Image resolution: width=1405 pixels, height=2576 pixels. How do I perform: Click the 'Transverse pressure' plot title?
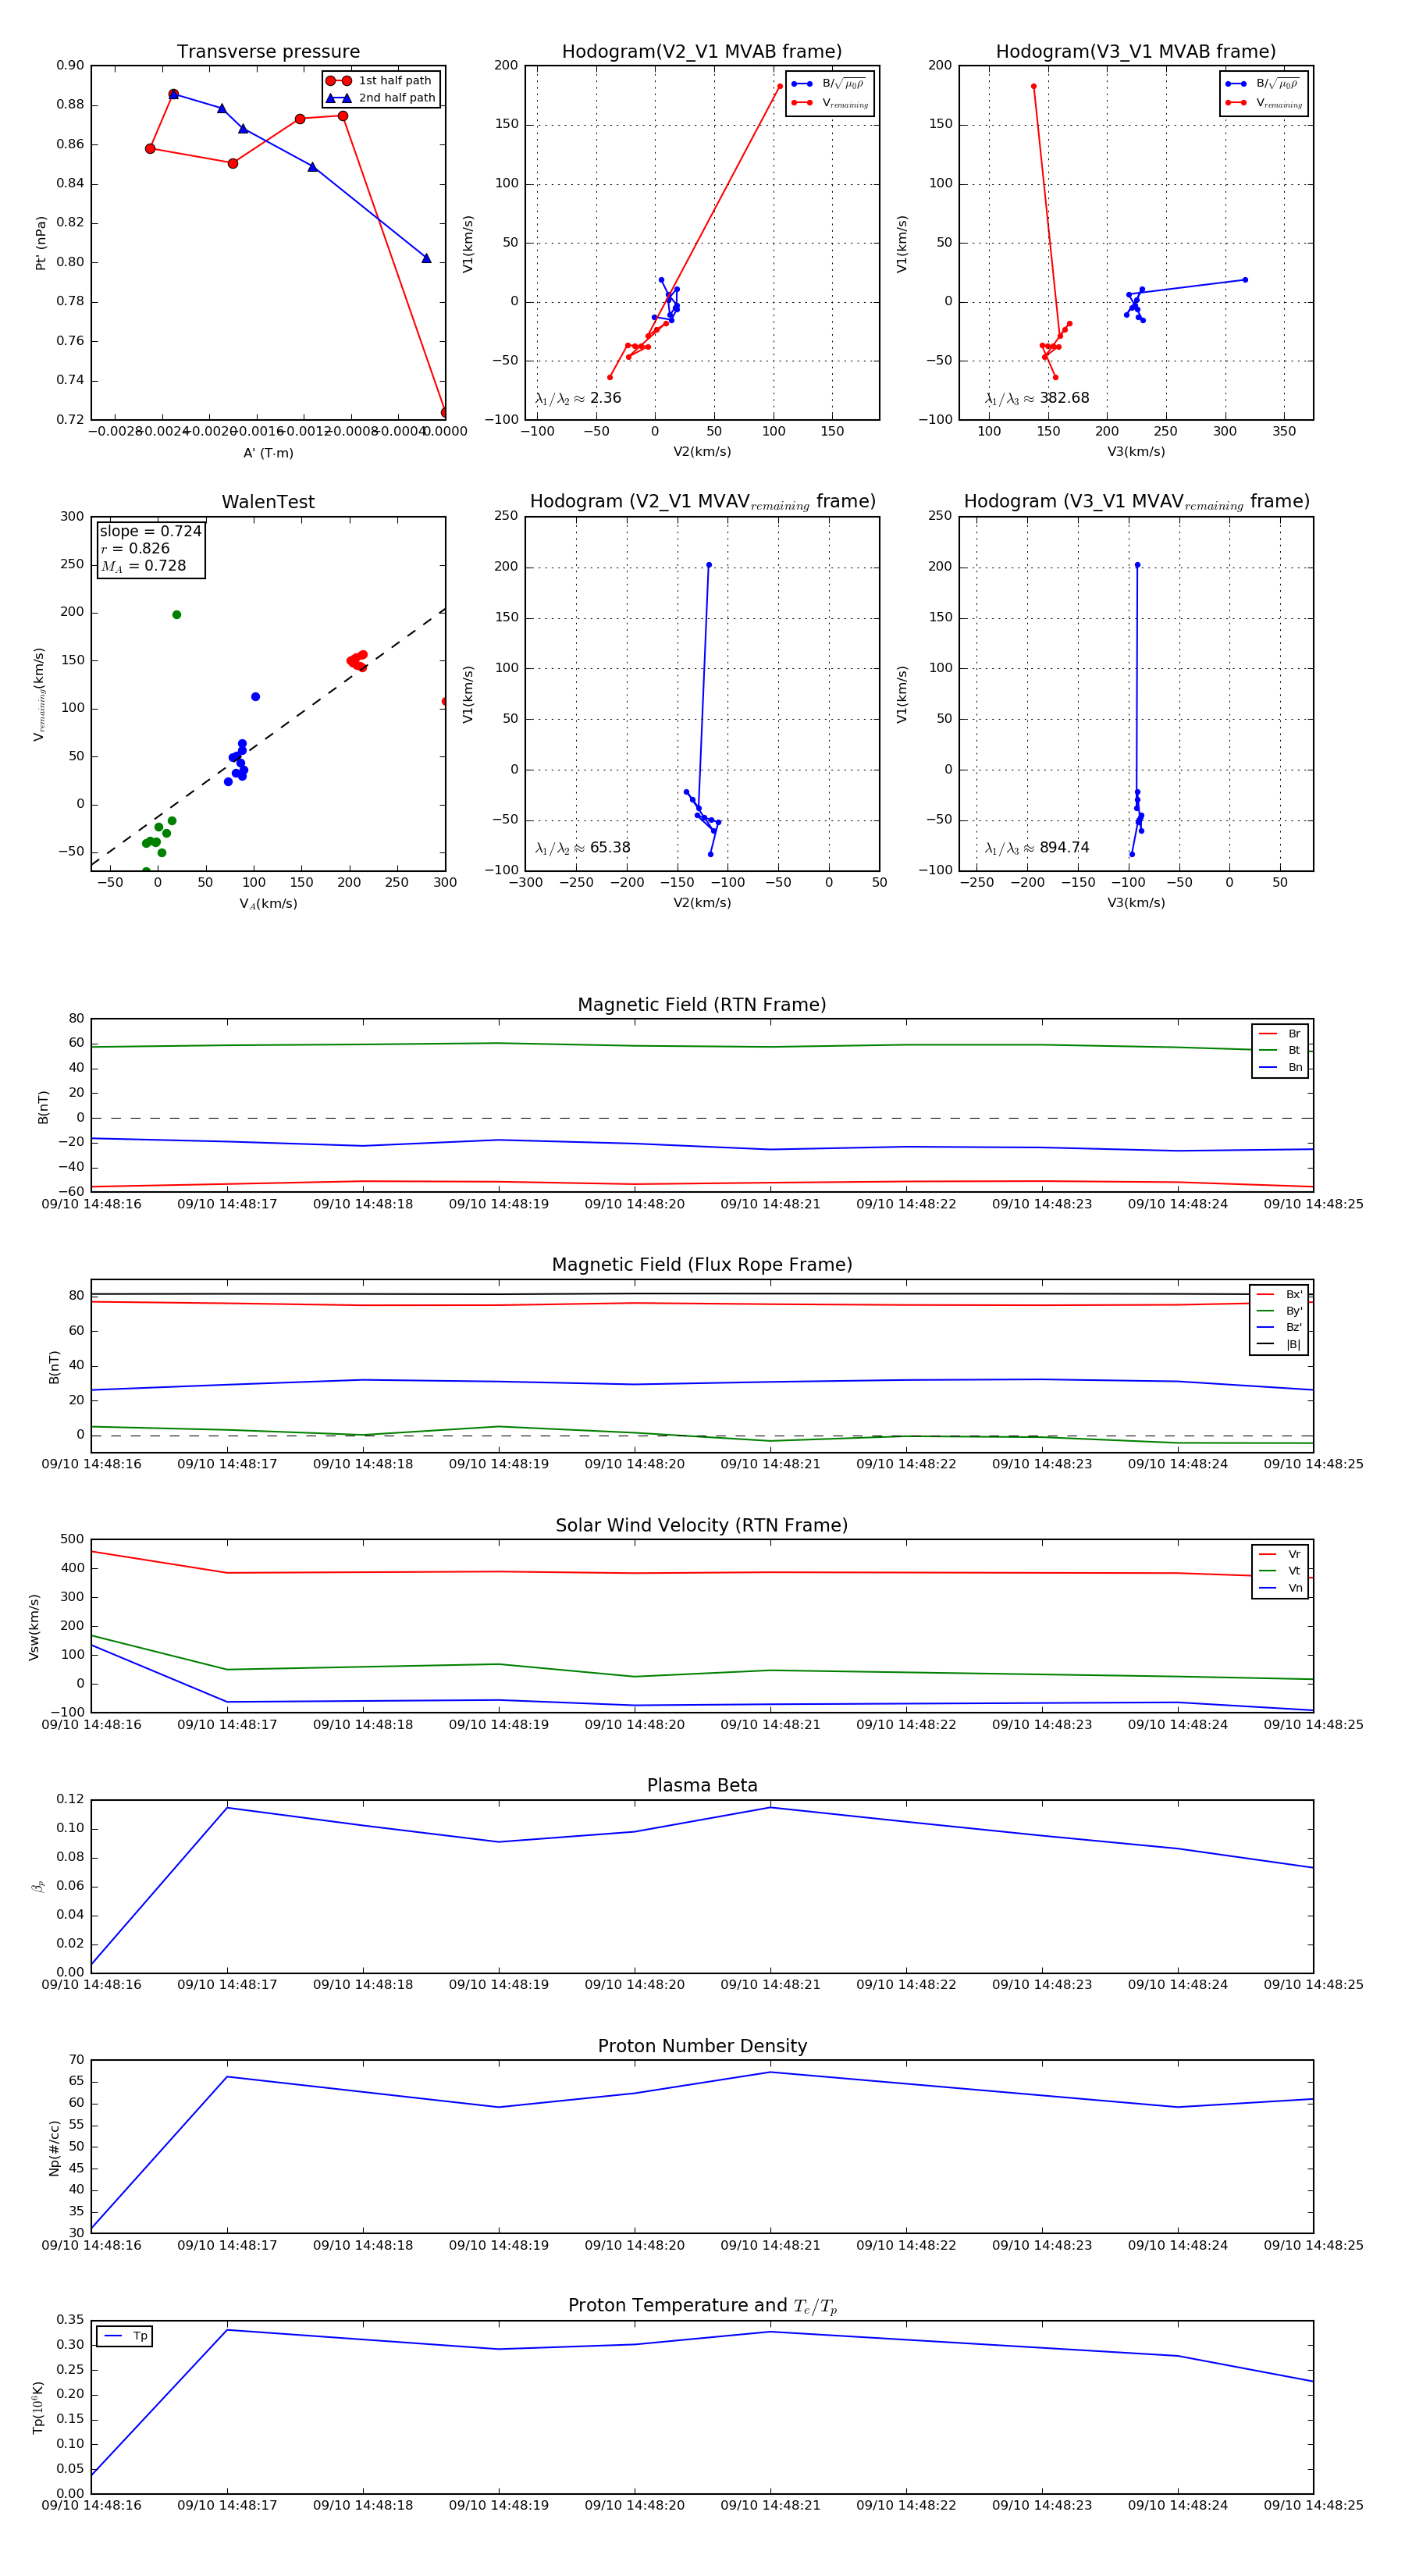(x=268, y=52)
